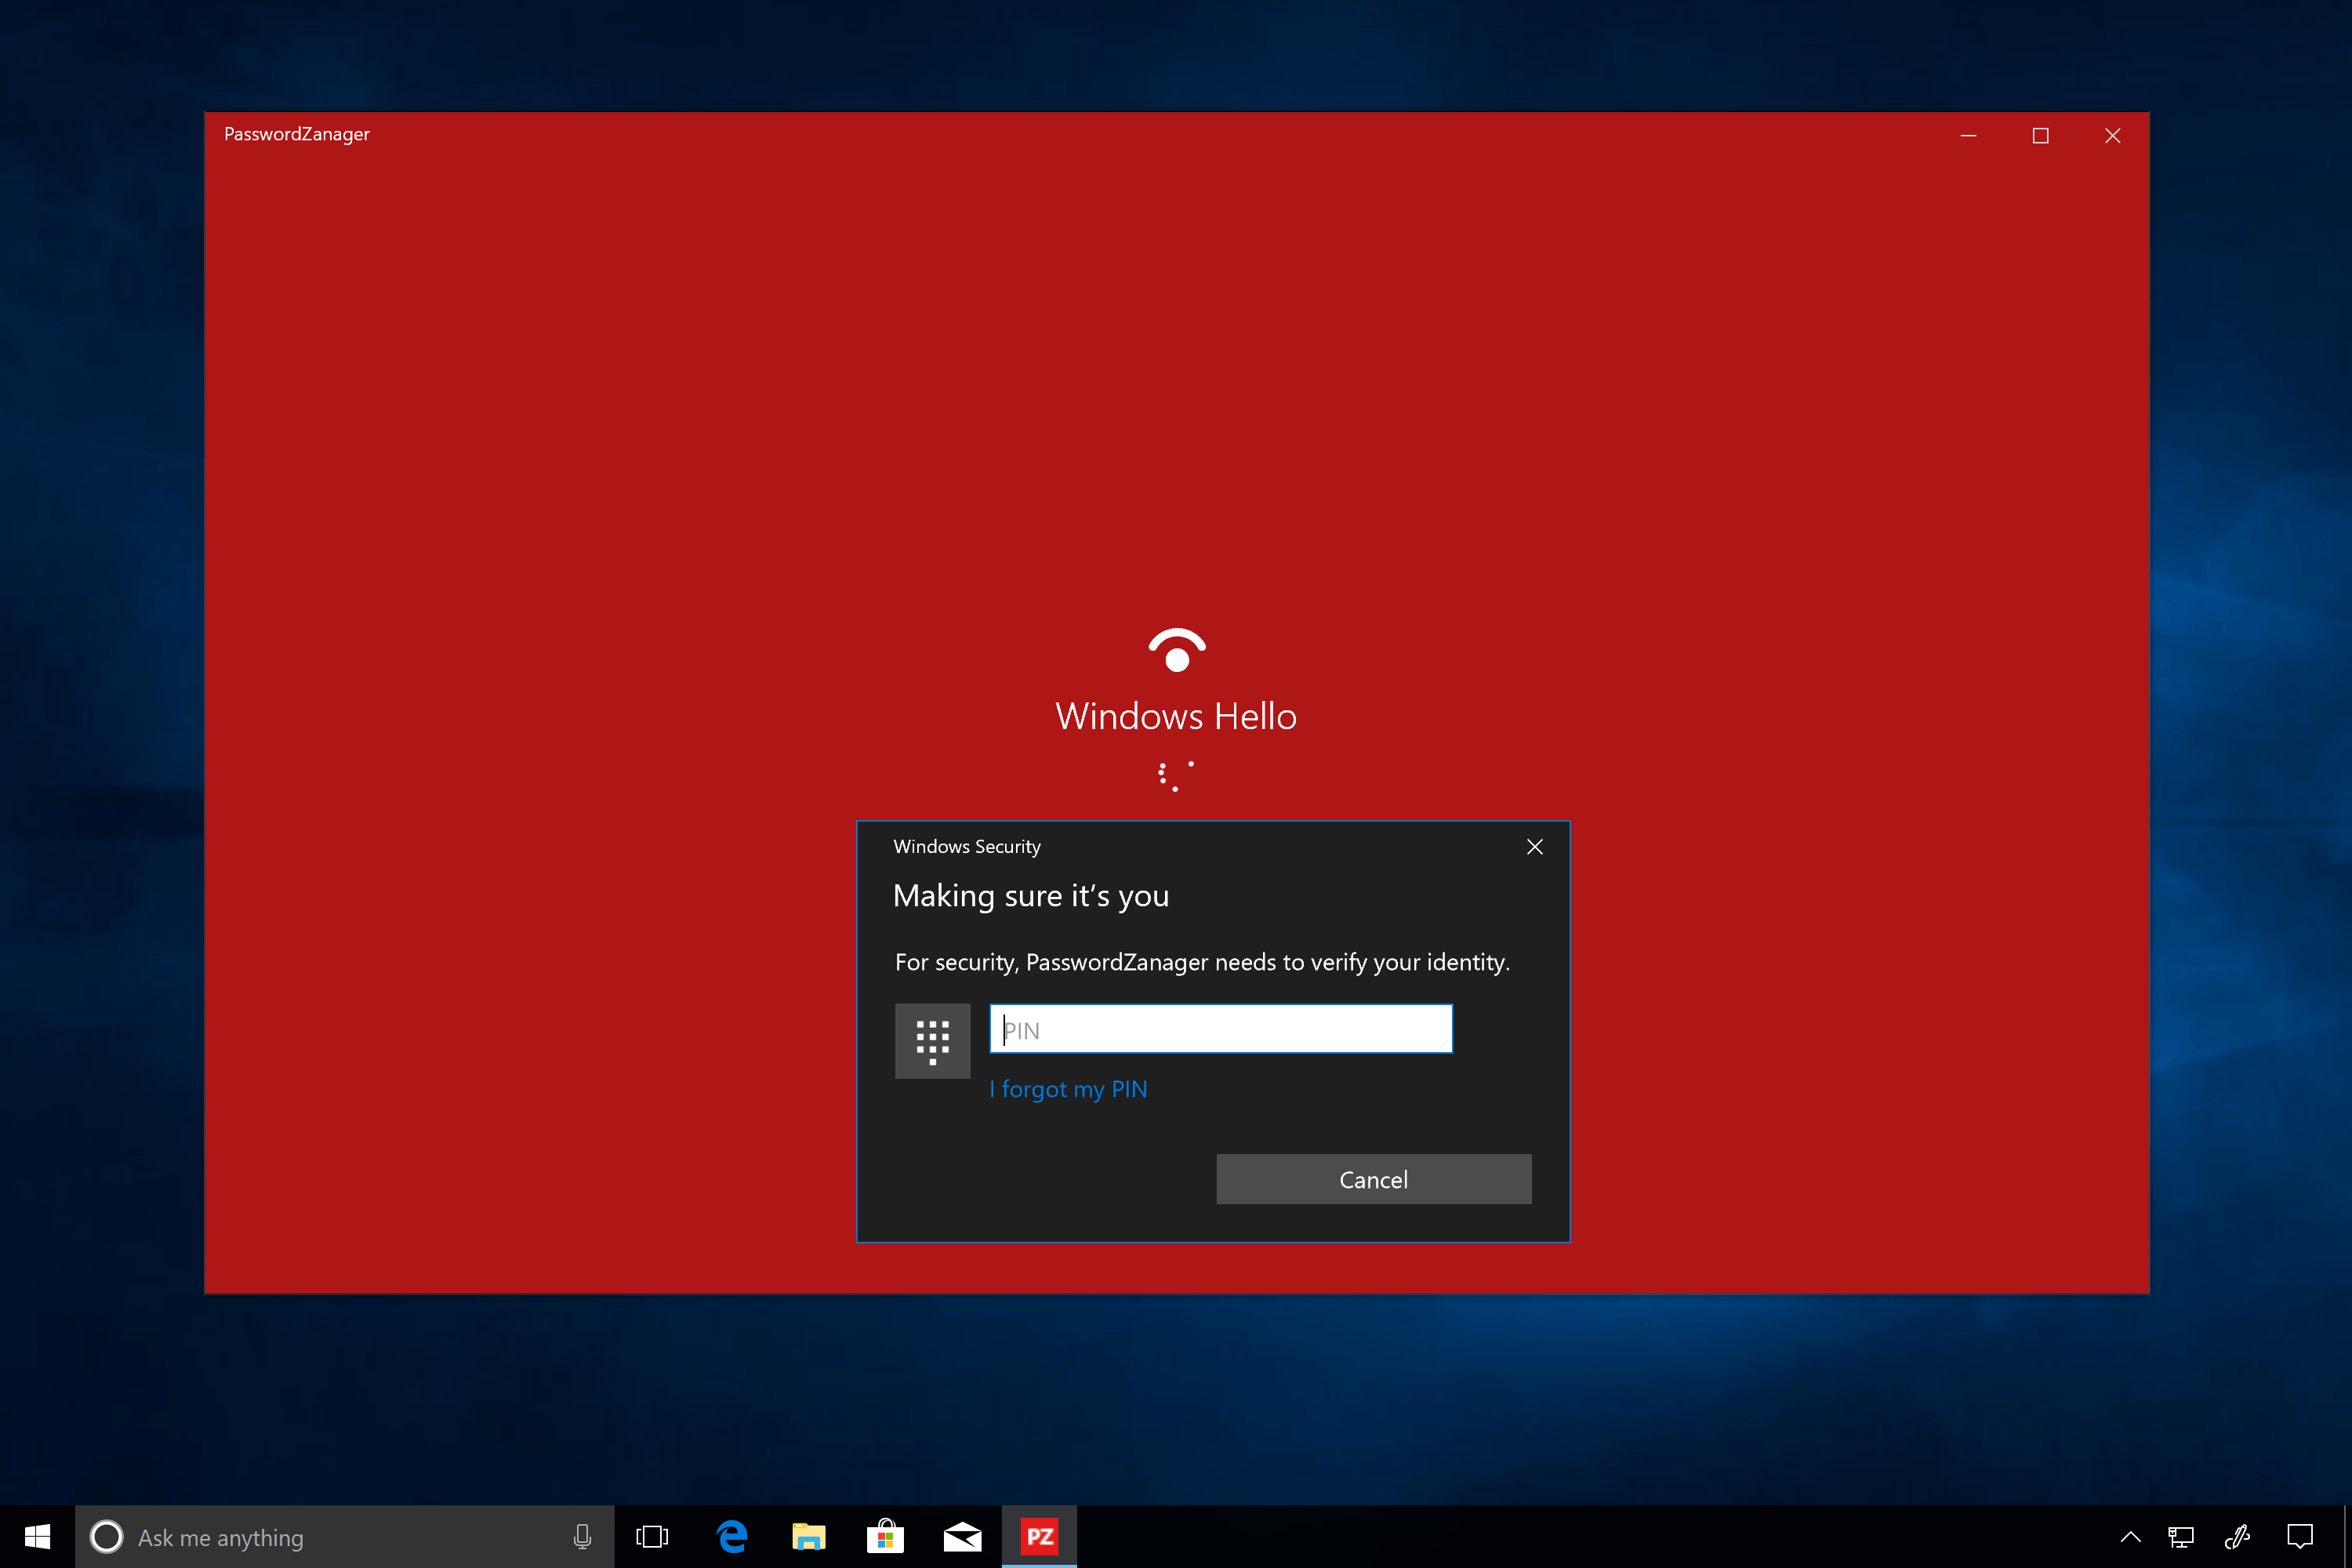
Task: Click the PIN keypad icon in the dialog
Action: (x=932, y=1041)
